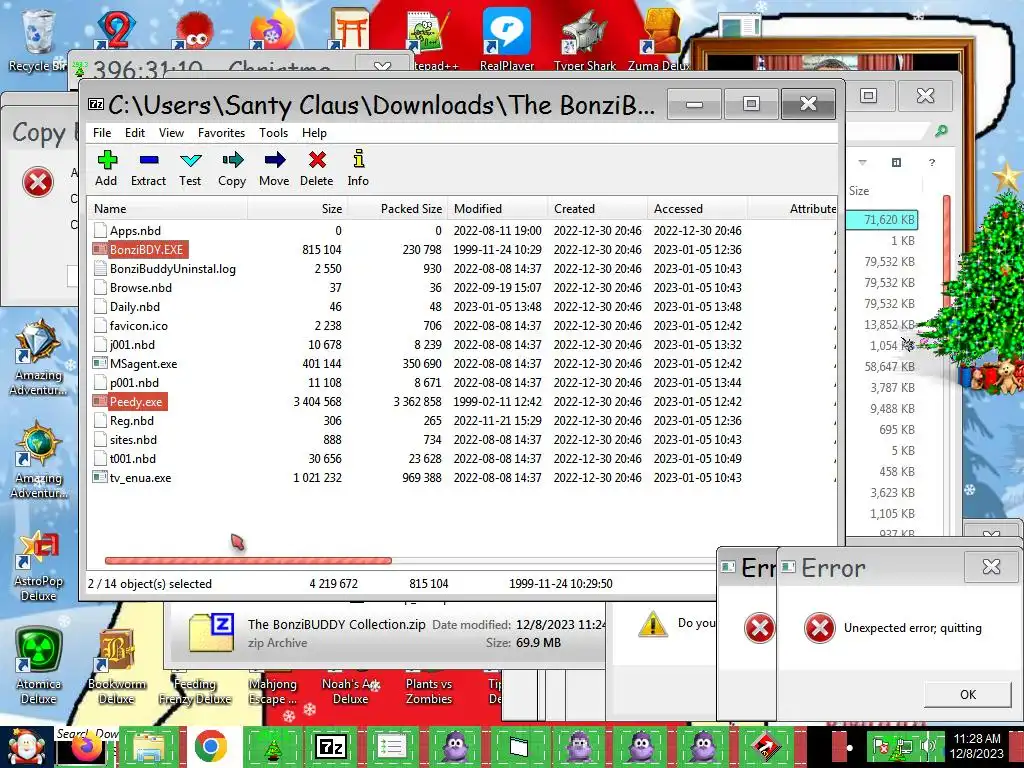
Task: Select the Daily.nbd file
Action: tap(135, 306)
